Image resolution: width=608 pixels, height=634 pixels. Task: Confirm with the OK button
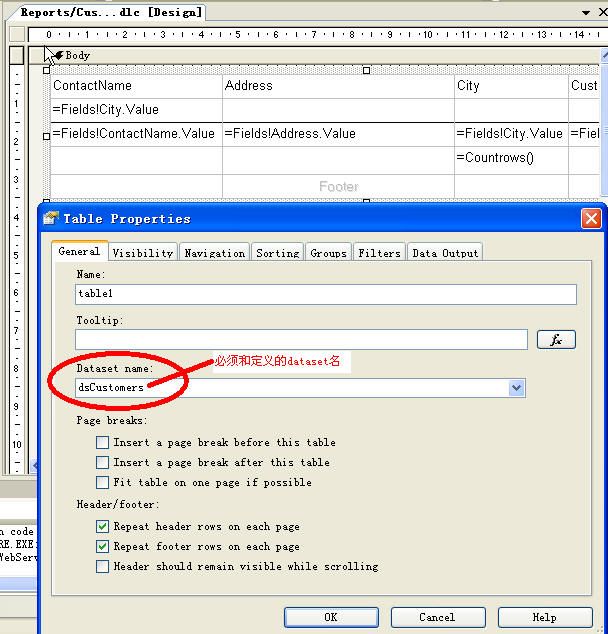tap(331, 617)
